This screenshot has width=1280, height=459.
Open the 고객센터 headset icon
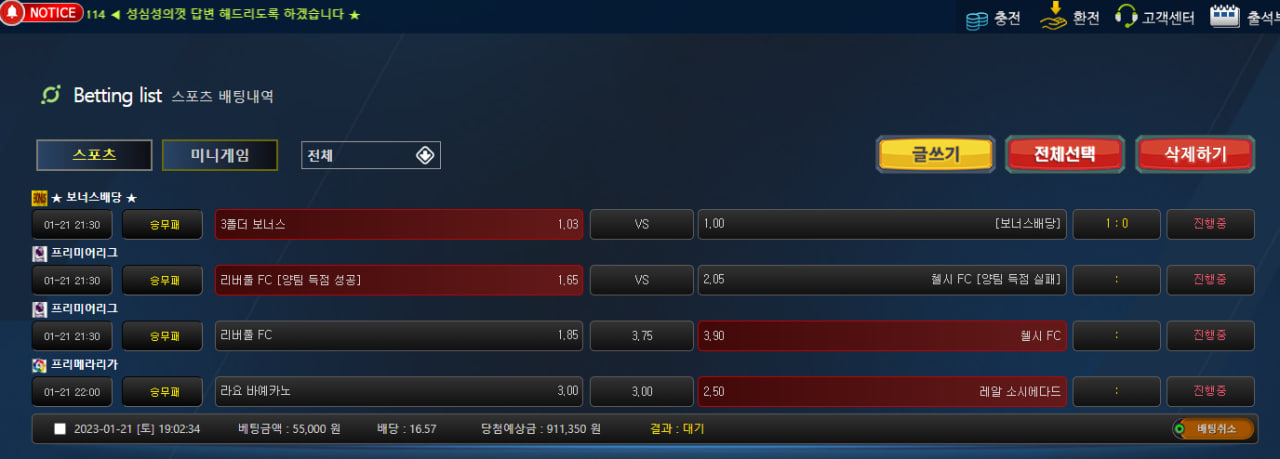click(1126, 16)
